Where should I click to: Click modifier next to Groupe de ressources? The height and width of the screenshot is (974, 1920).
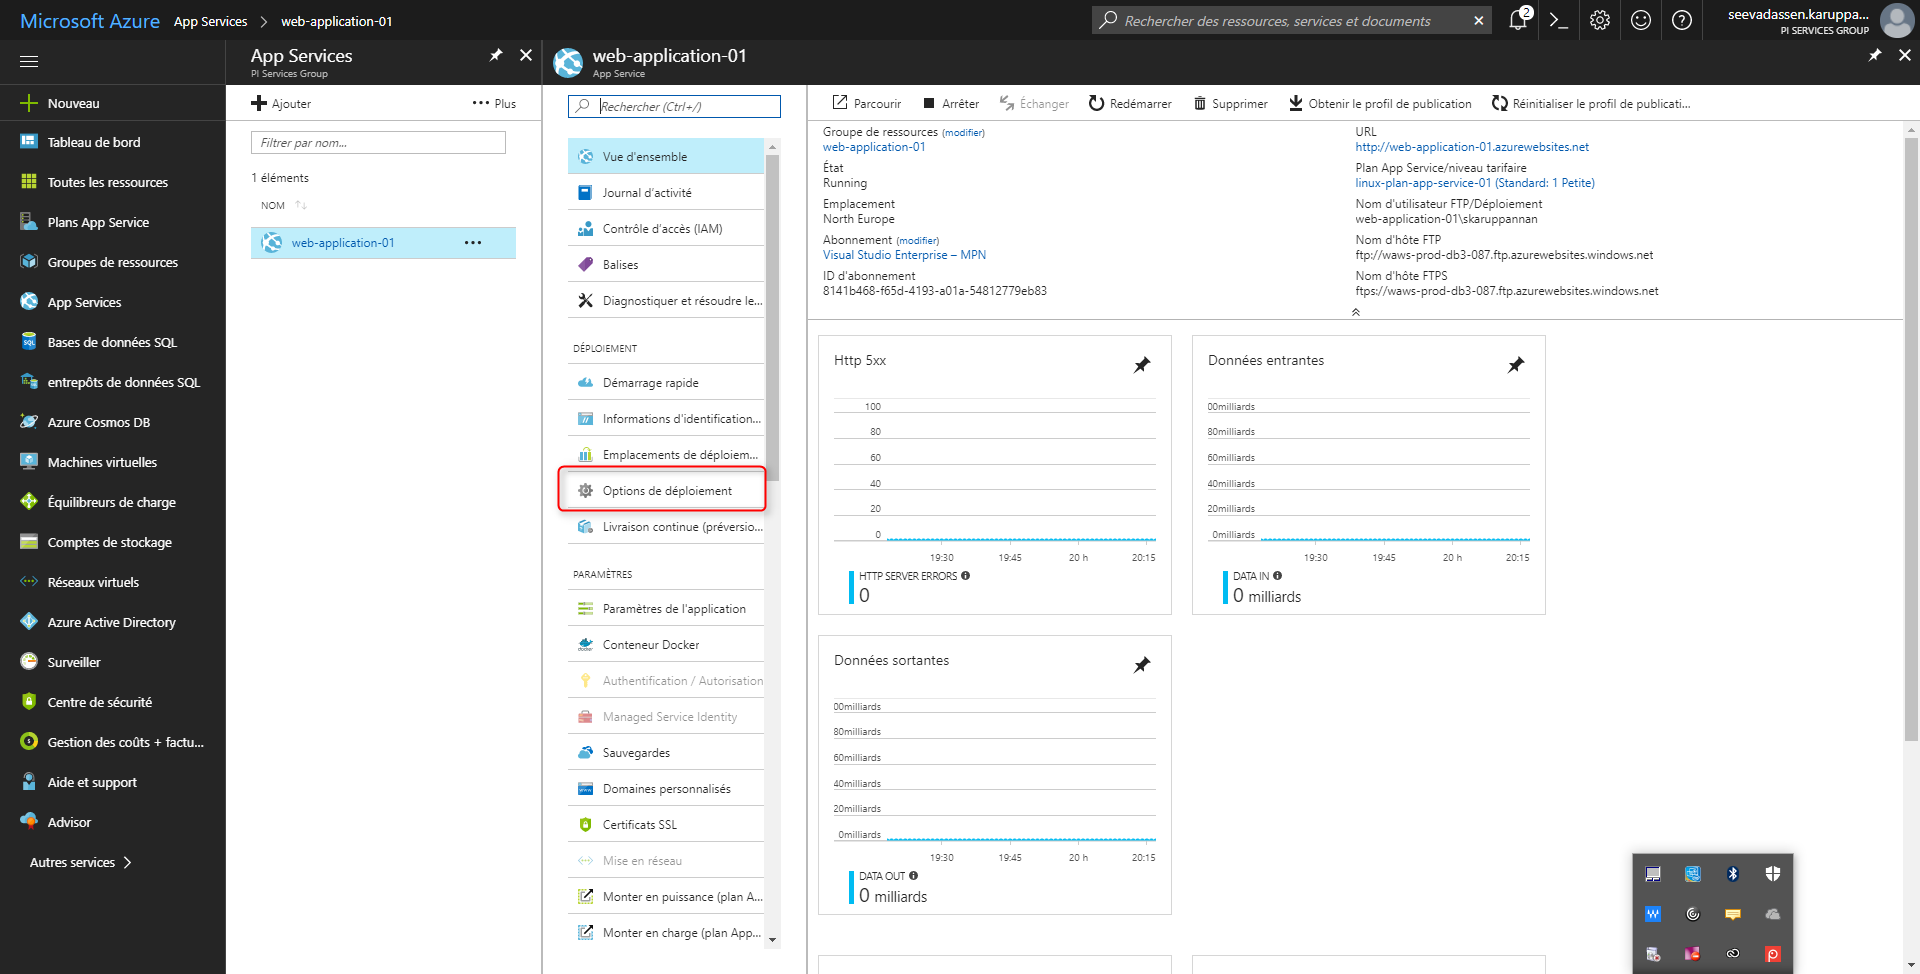point(963,133)
